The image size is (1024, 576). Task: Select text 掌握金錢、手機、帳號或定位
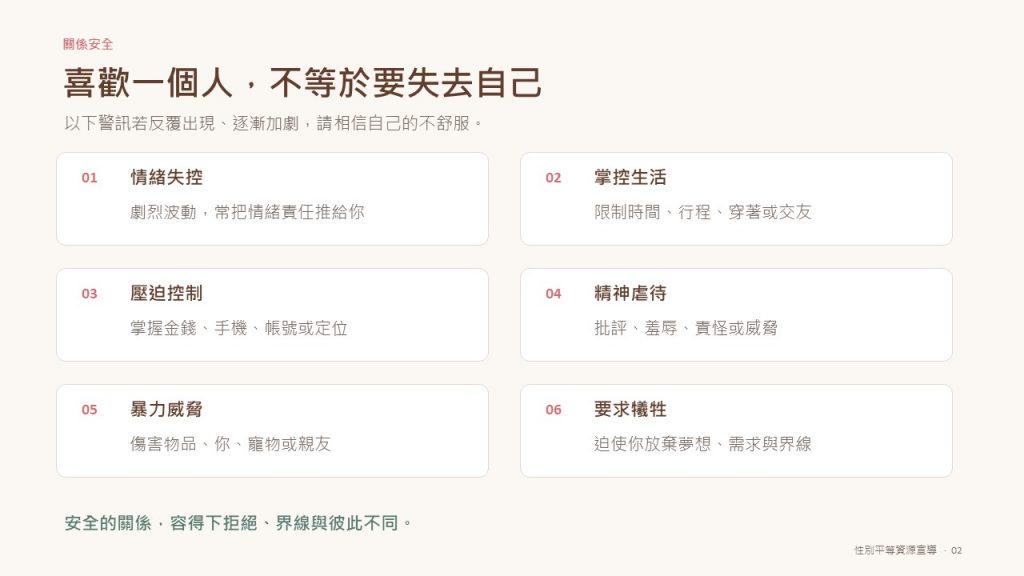point(238,328)
